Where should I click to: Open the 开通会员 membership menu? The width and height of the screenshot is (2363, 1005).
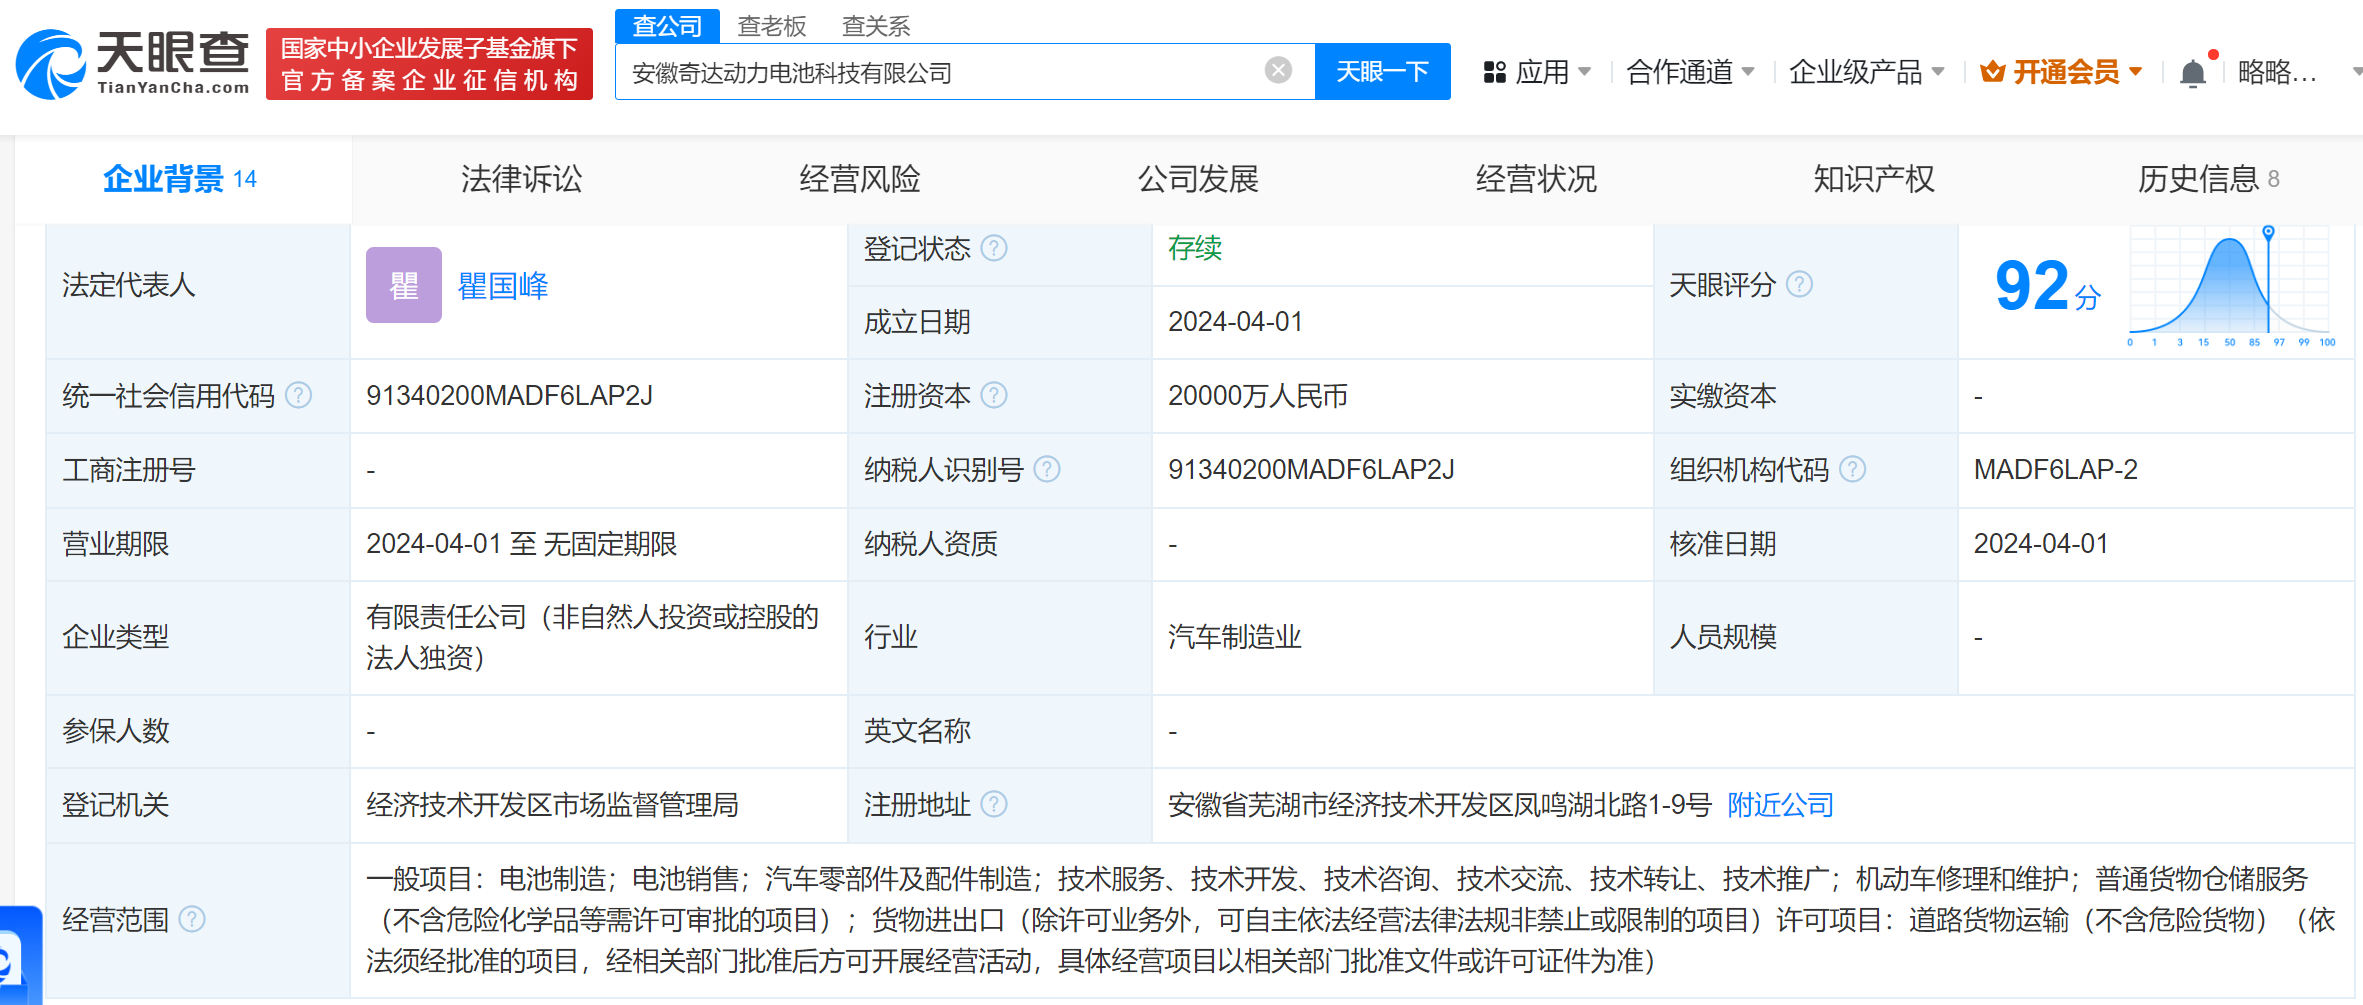click(x=2062, y=72)
